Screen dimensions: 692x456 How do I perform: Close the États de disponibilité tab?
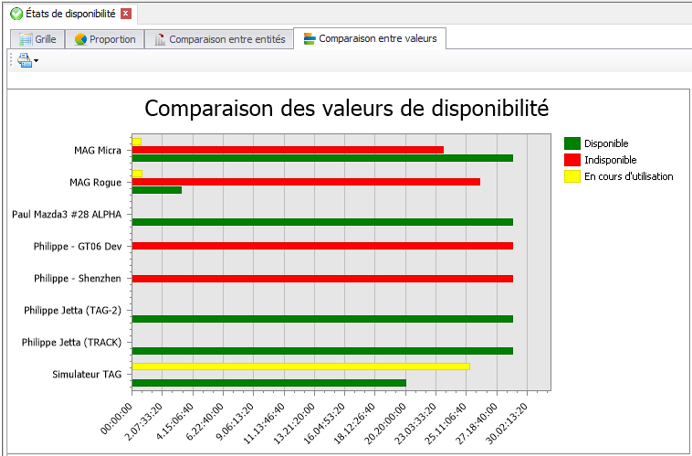[126, 13]
